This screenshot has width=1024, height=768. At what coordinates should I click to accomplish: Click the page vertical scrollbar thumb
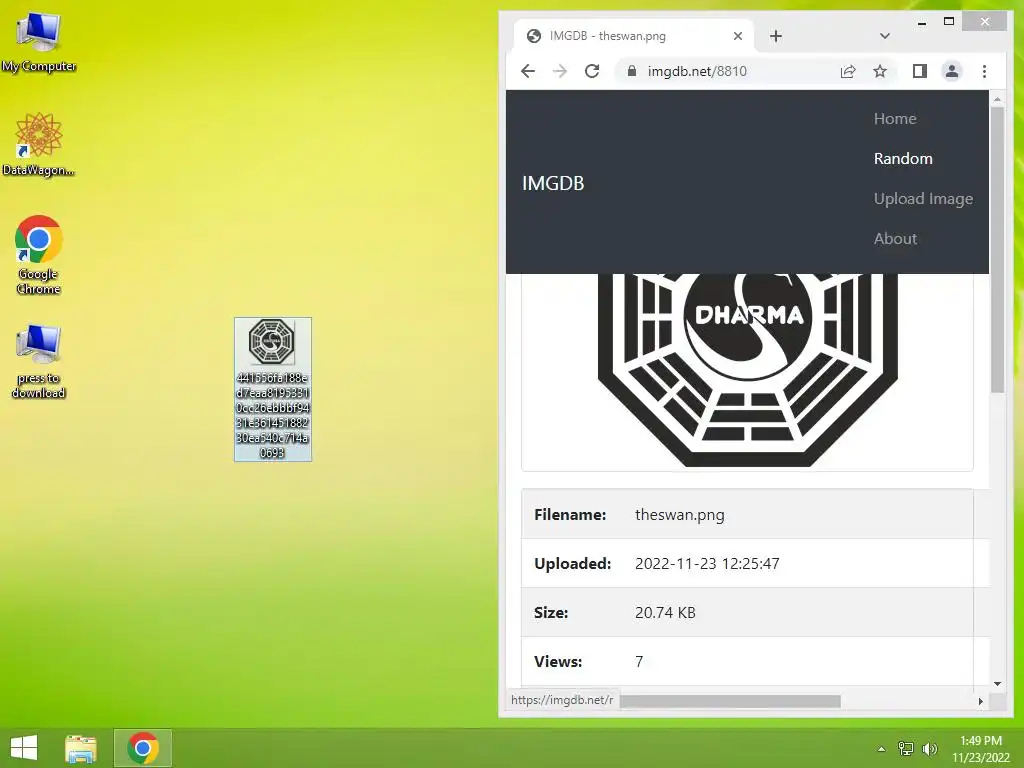[997, 249]
